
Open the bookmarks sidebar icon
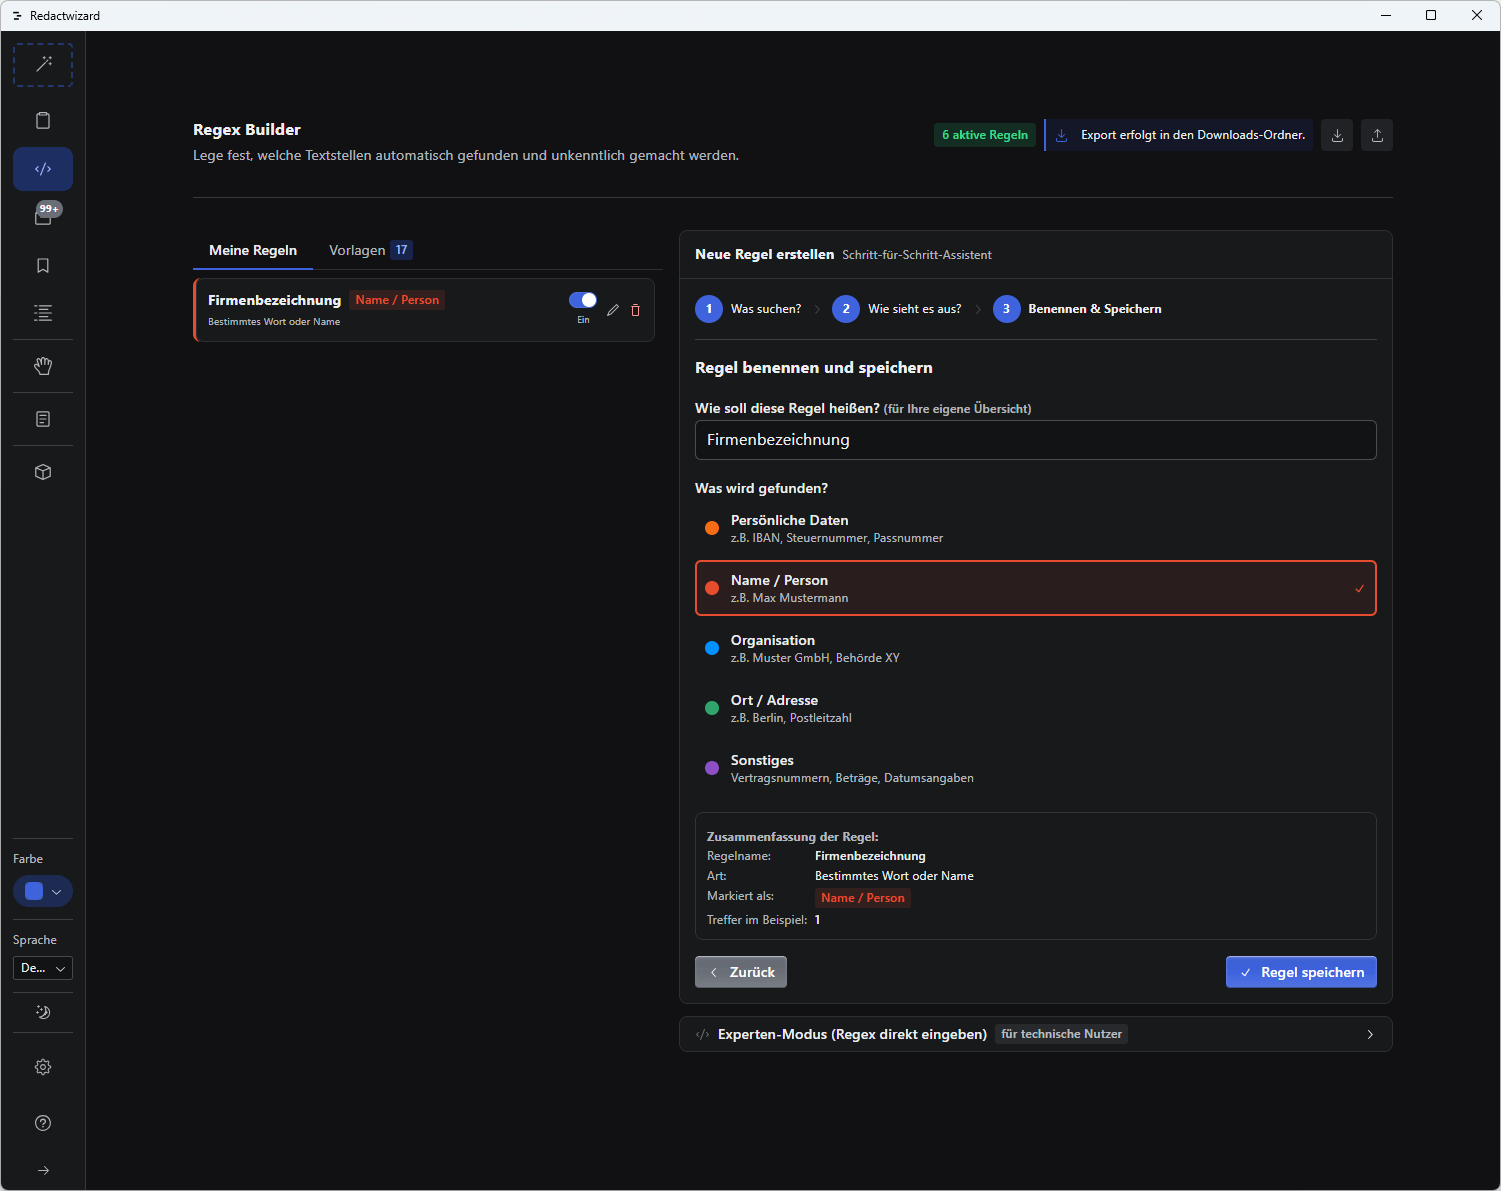pyautogui.click(x=43, y=266)
